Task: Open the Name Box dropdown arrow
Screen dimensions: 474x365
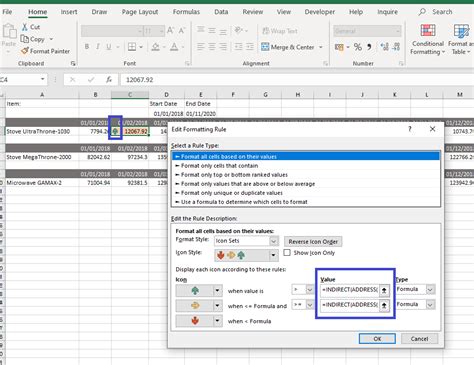Action: pos(43,79)
